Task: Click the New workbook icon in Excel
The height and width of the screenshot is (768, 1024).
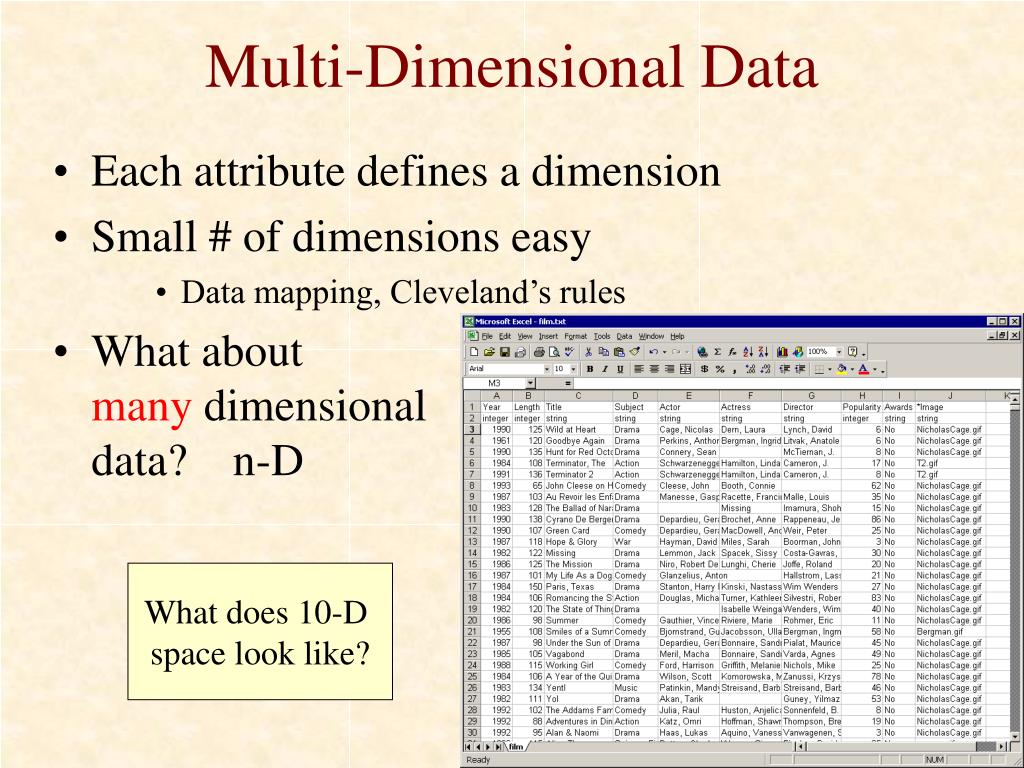Action: pos(474,352)
